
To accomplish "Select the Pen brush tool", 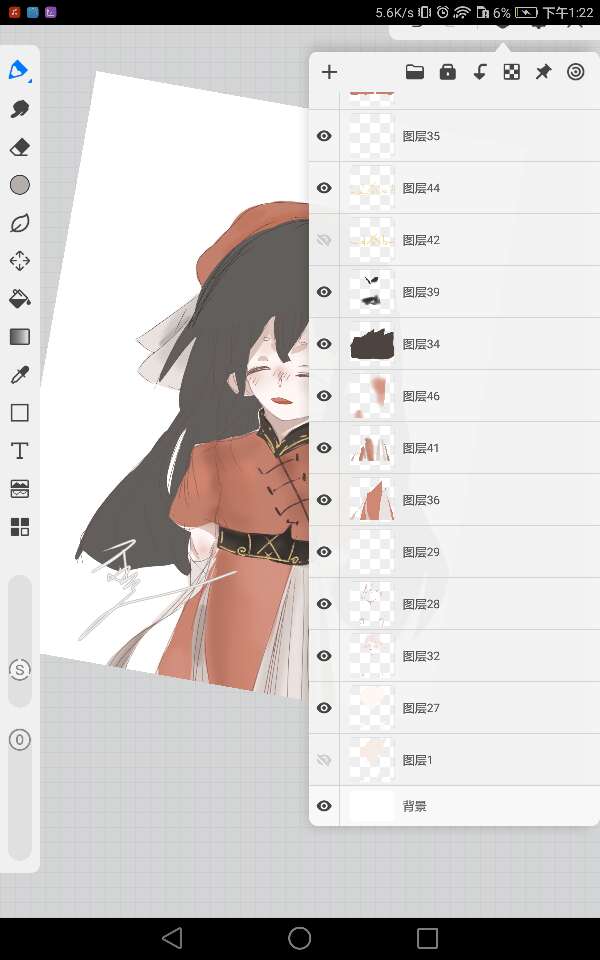I will [19, 71].
